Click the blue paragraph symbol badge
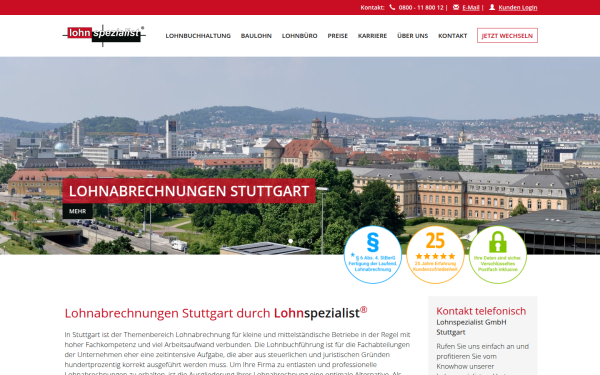 point(373,255)
